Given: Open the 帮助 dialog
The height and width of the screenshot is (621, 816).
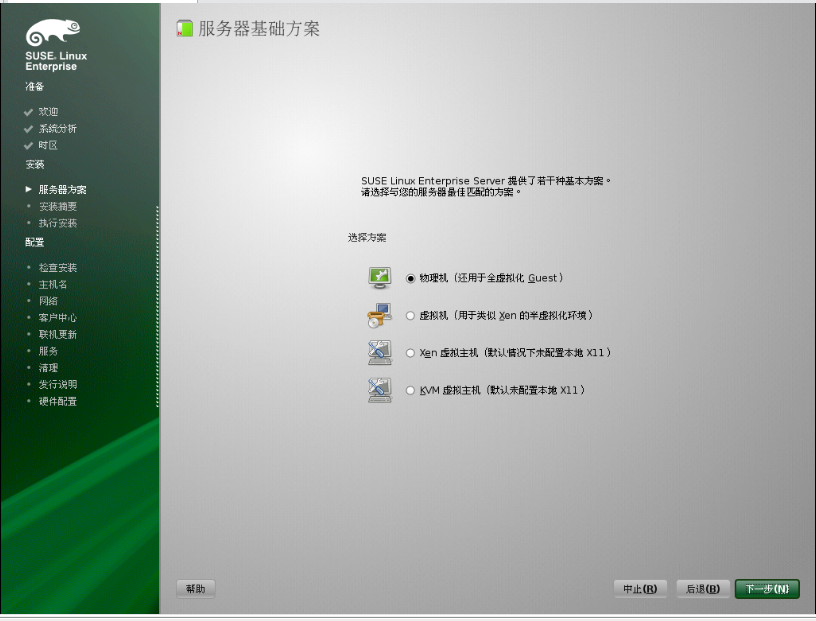Looking at the screenshot, I should (x=195, y=588).
